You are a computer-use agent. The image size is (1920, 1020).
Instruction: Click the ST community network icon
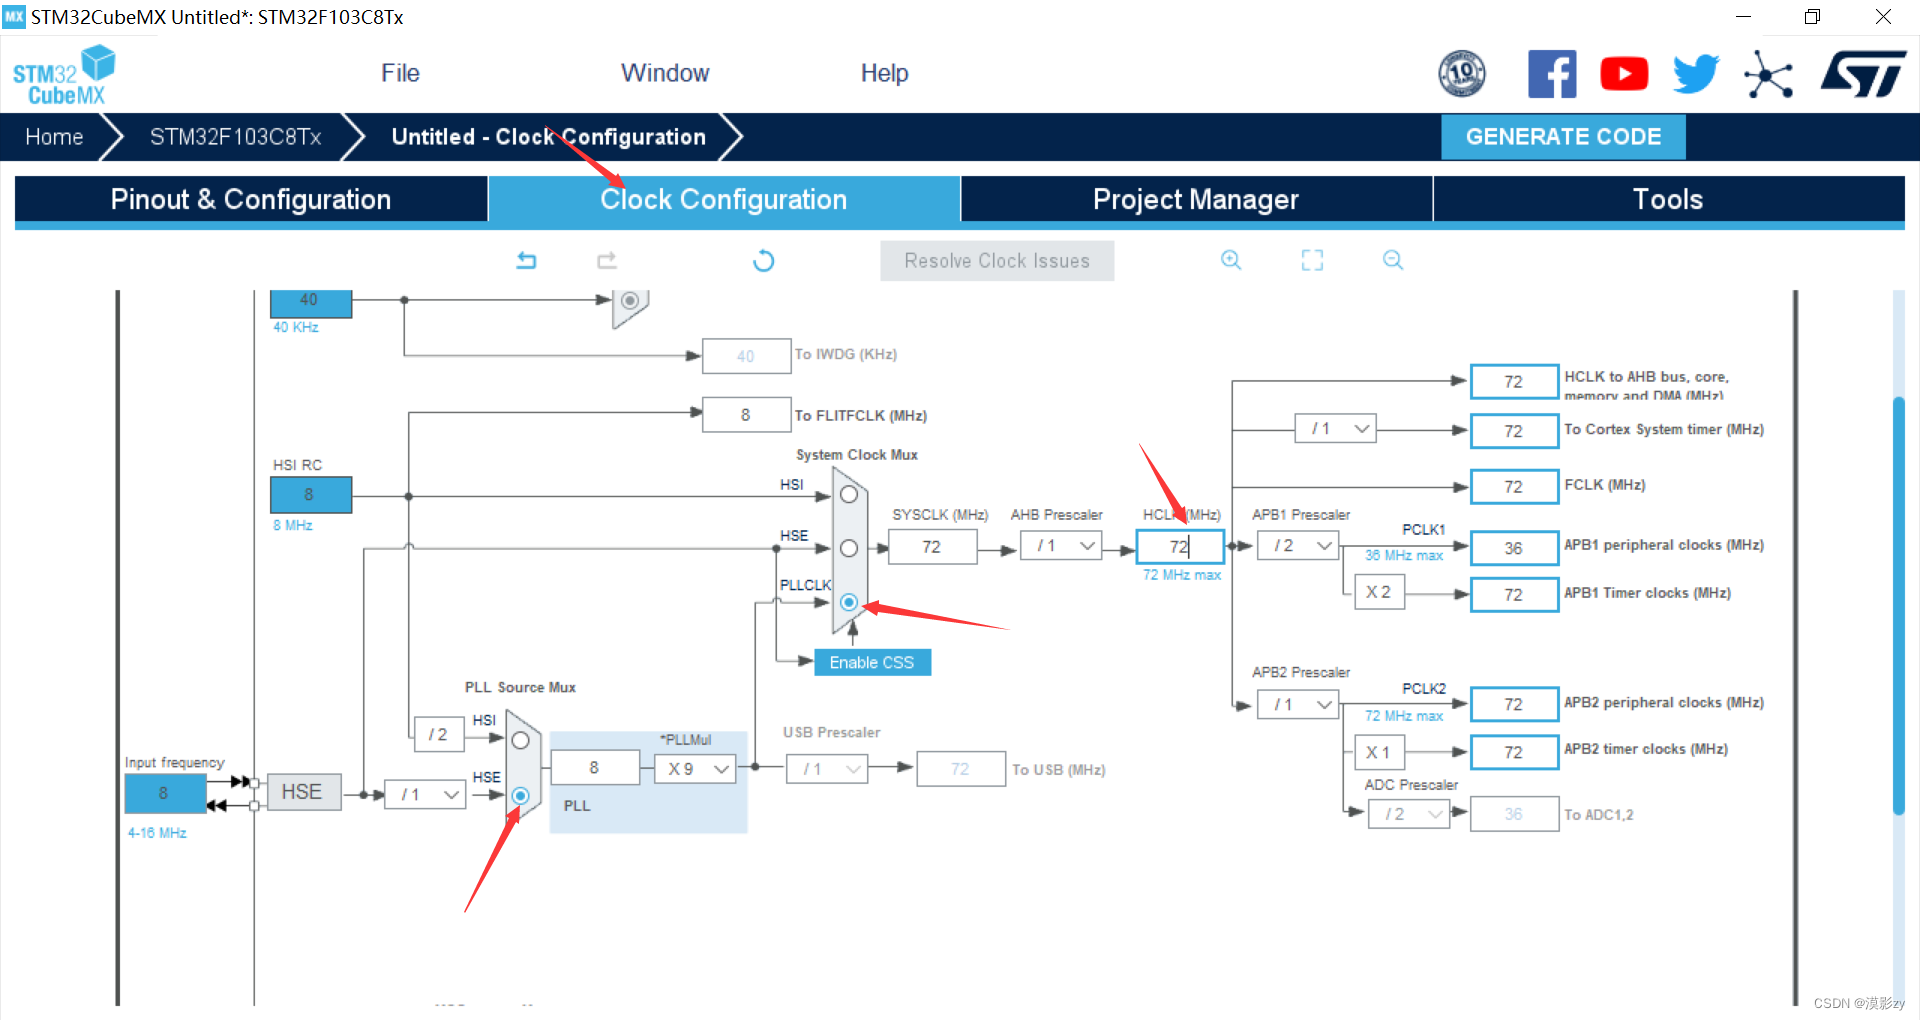[x=1768, y=74]
